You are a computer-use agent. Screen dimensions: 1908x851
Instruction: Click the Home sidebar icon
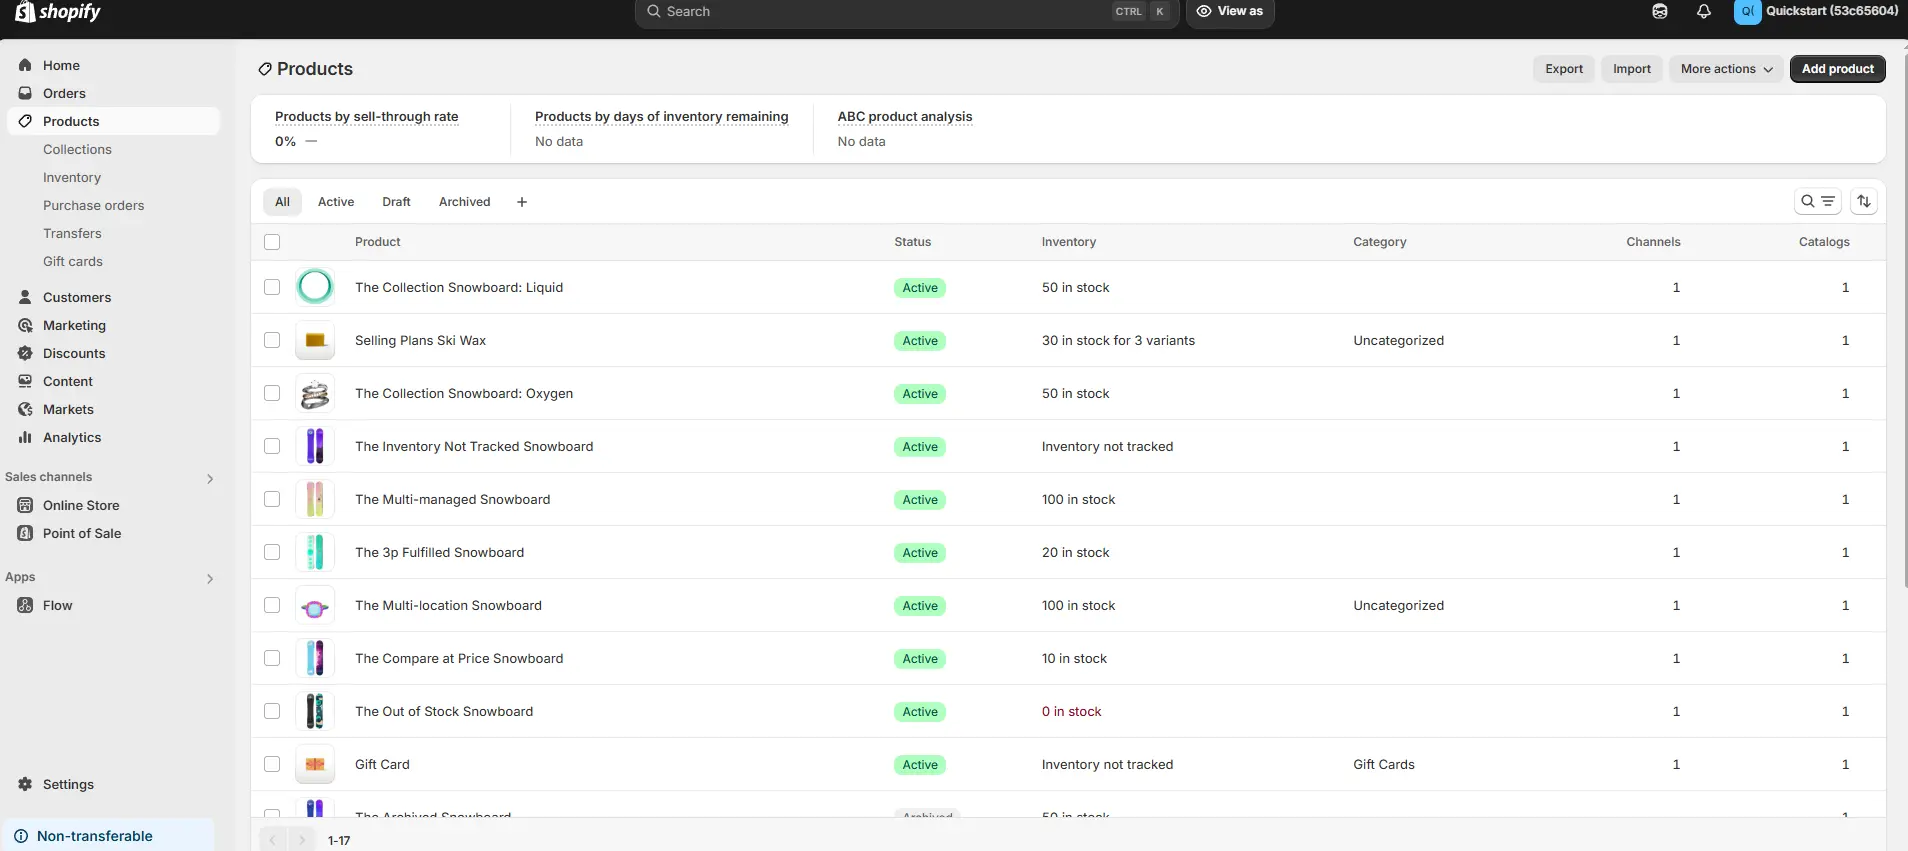[x=25, y=65]
